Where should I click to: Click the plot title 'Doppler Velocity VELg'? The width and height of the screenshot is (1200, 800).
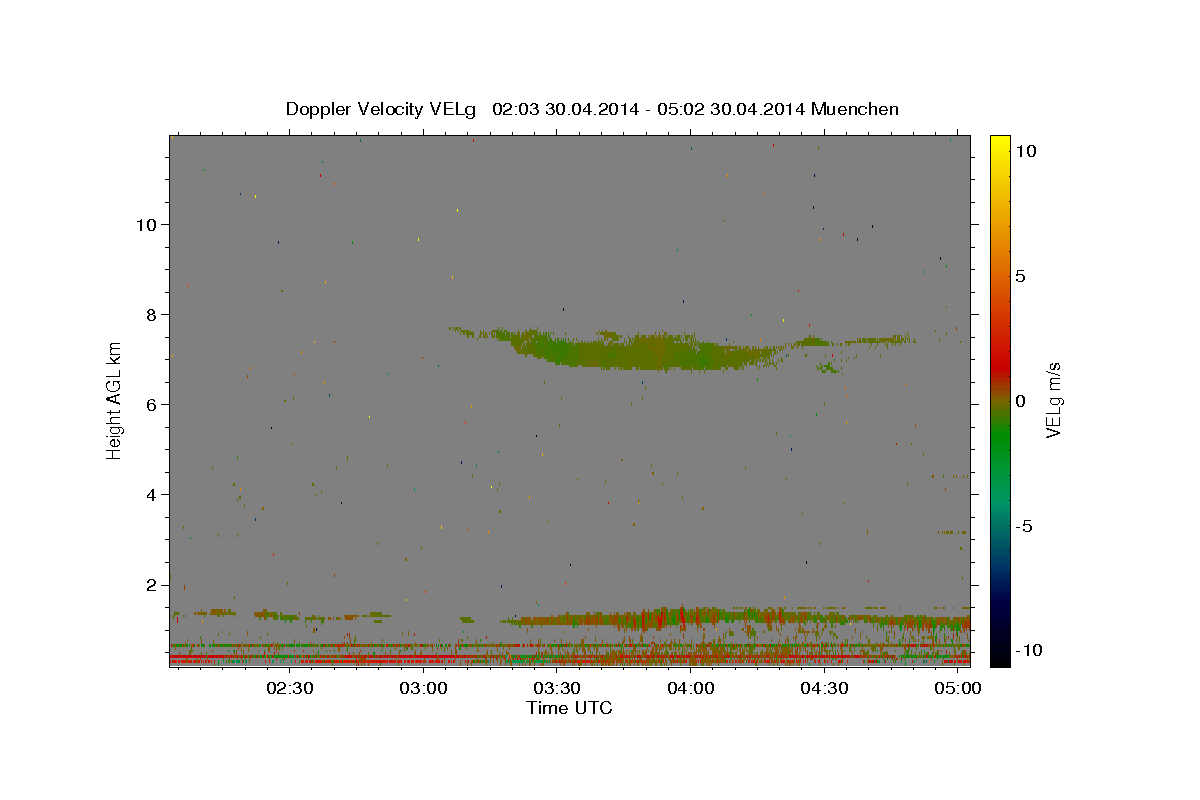point(381,109)
